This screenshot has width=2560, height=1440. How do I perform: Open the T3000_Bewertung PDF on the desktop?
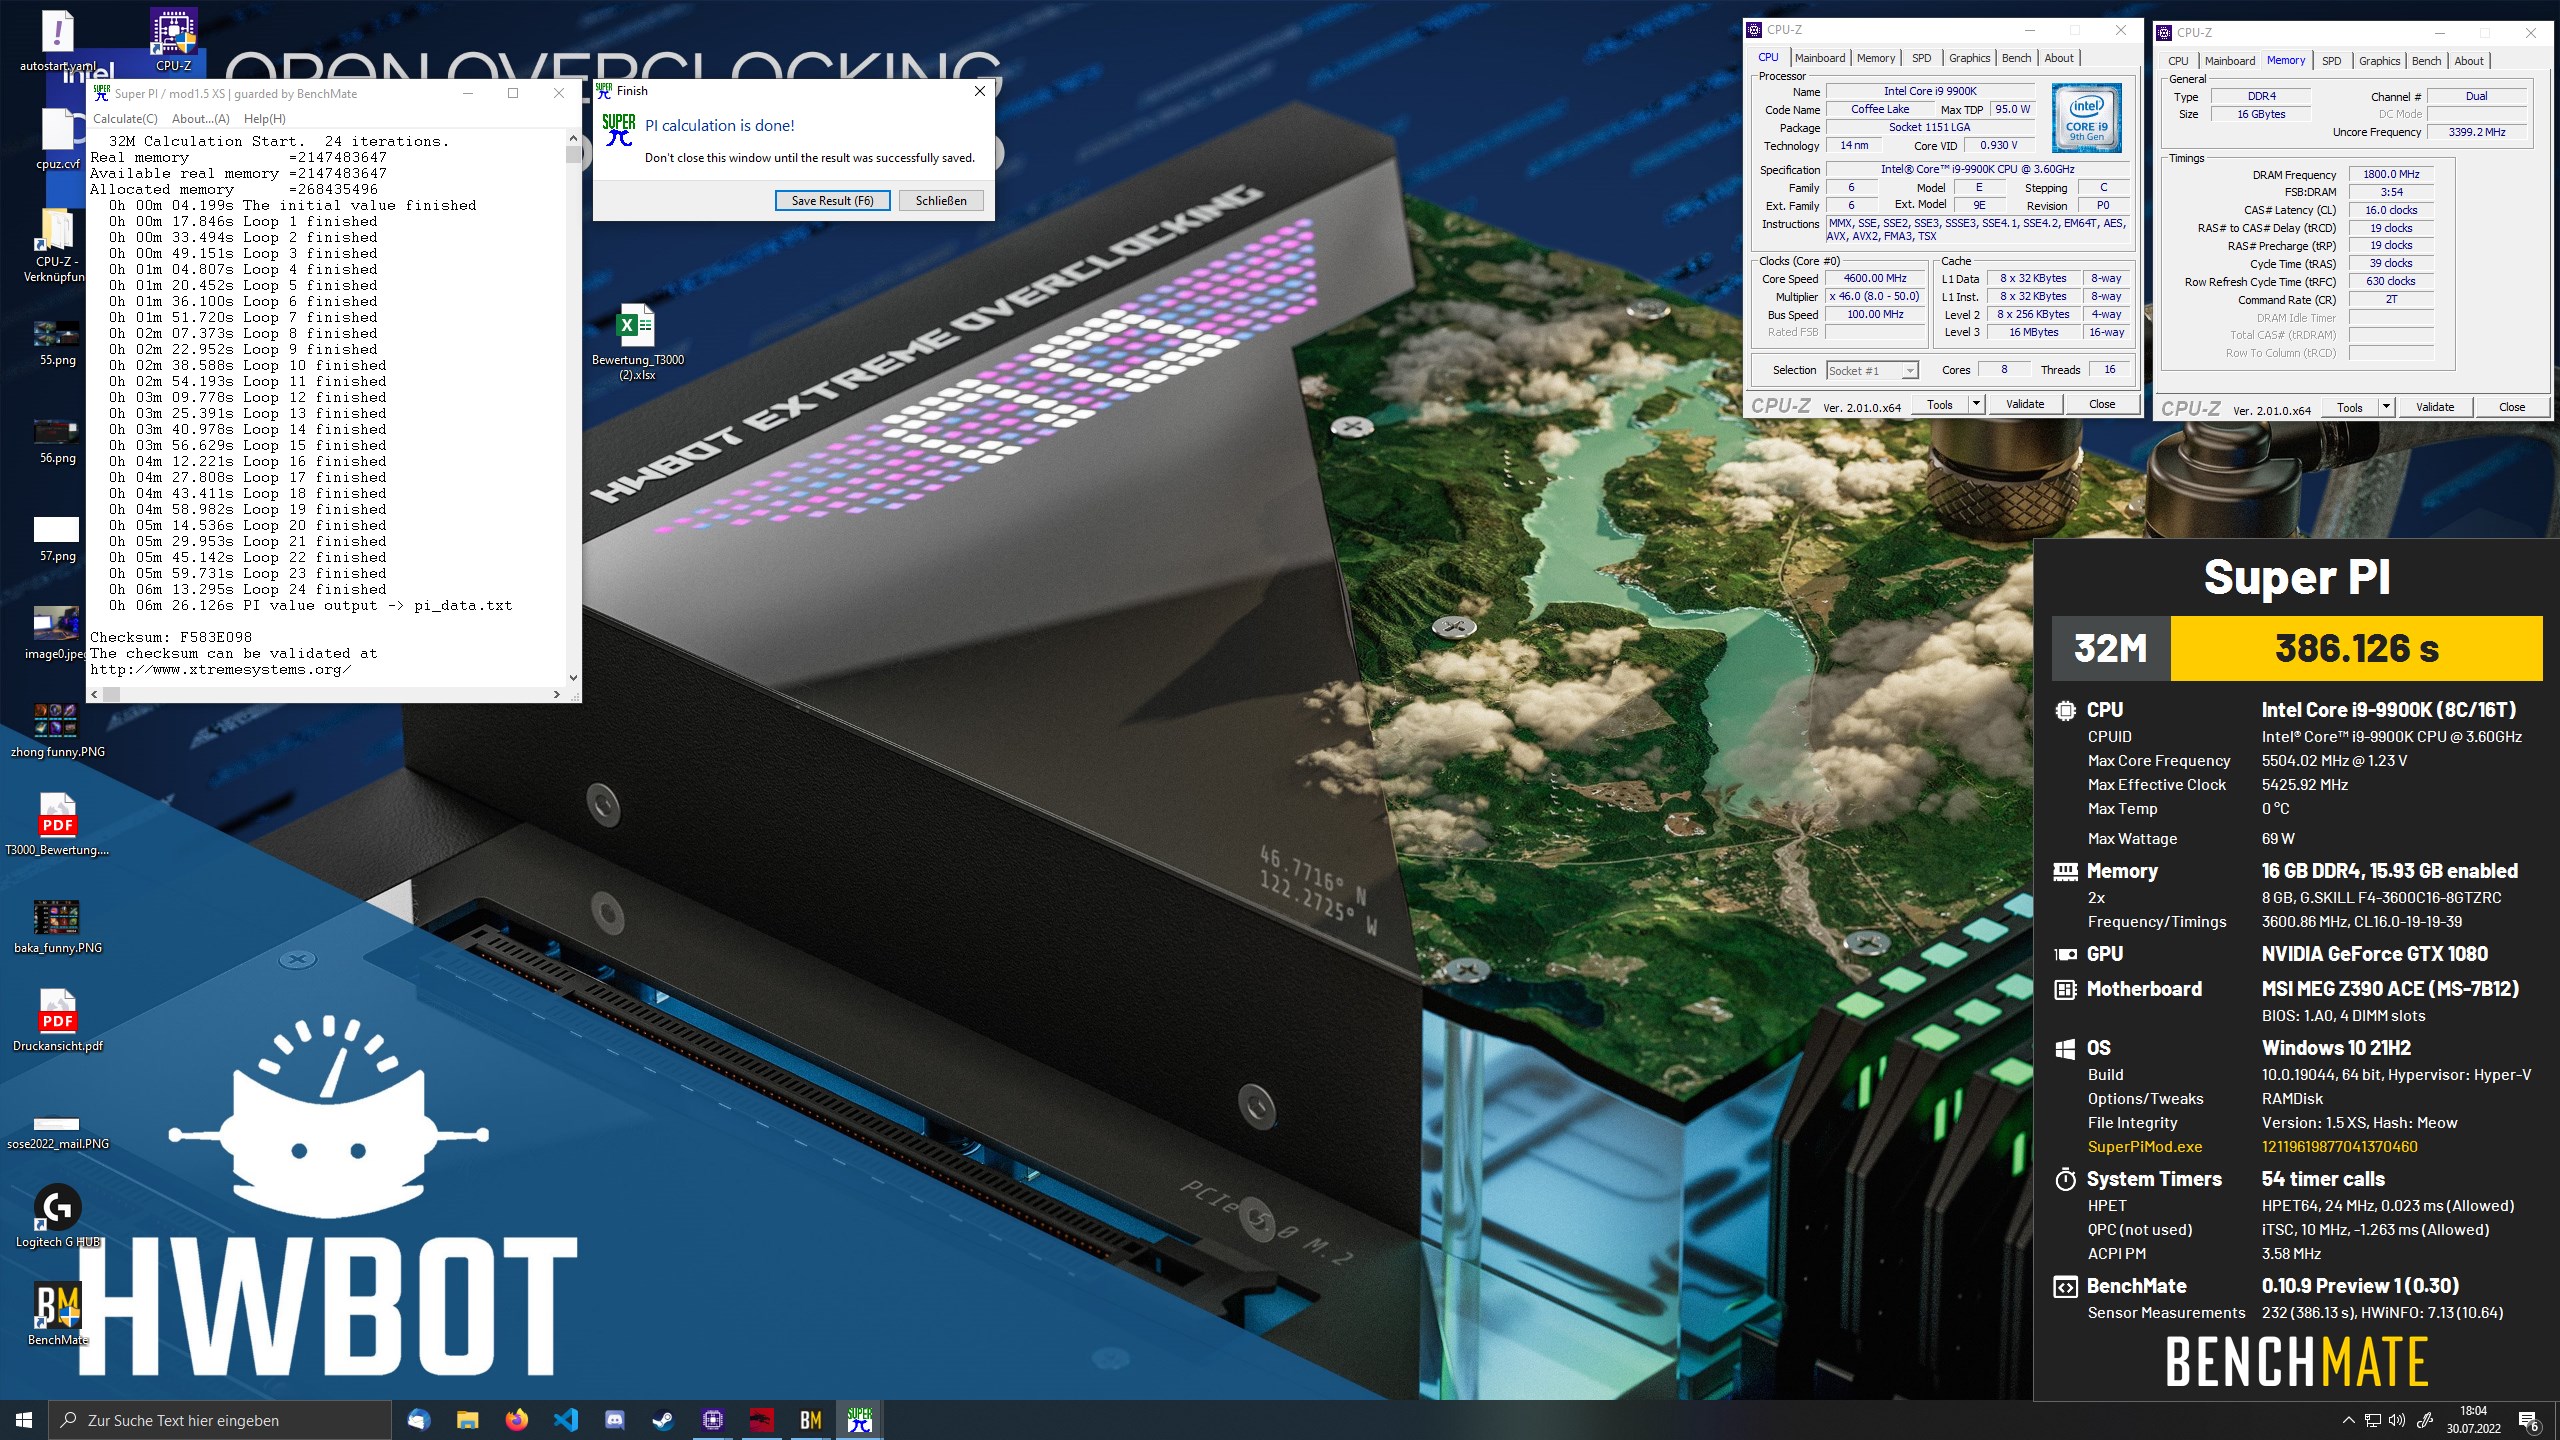58,825
